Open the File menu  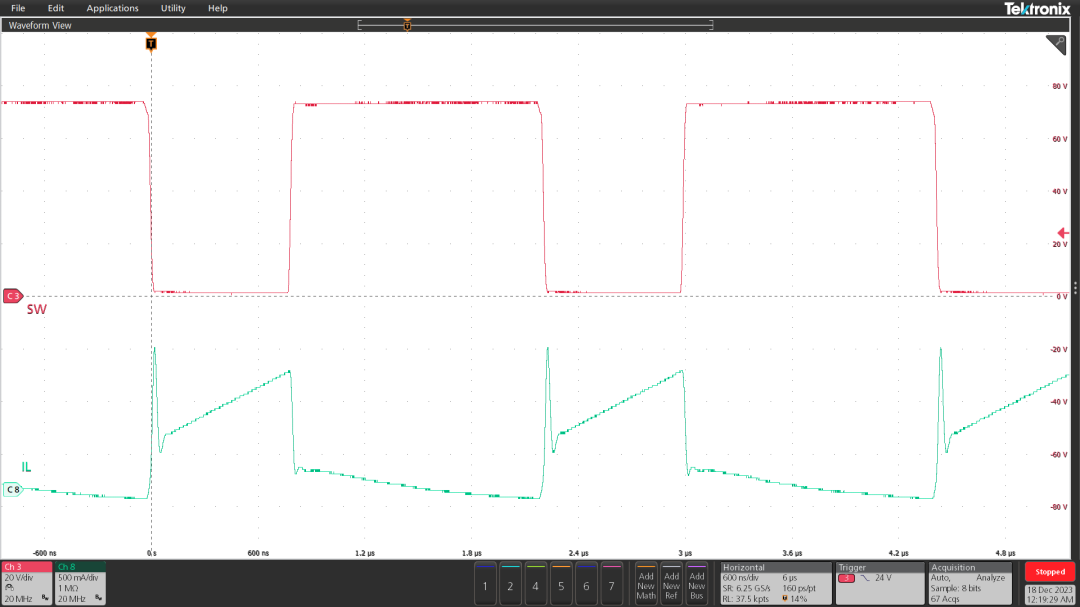[18, 8]
